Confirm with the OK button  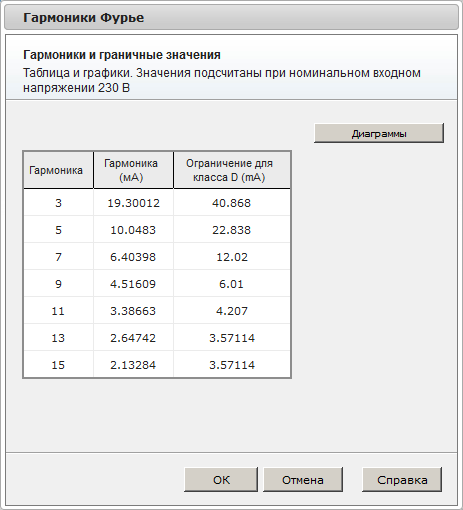pos(221,480)
